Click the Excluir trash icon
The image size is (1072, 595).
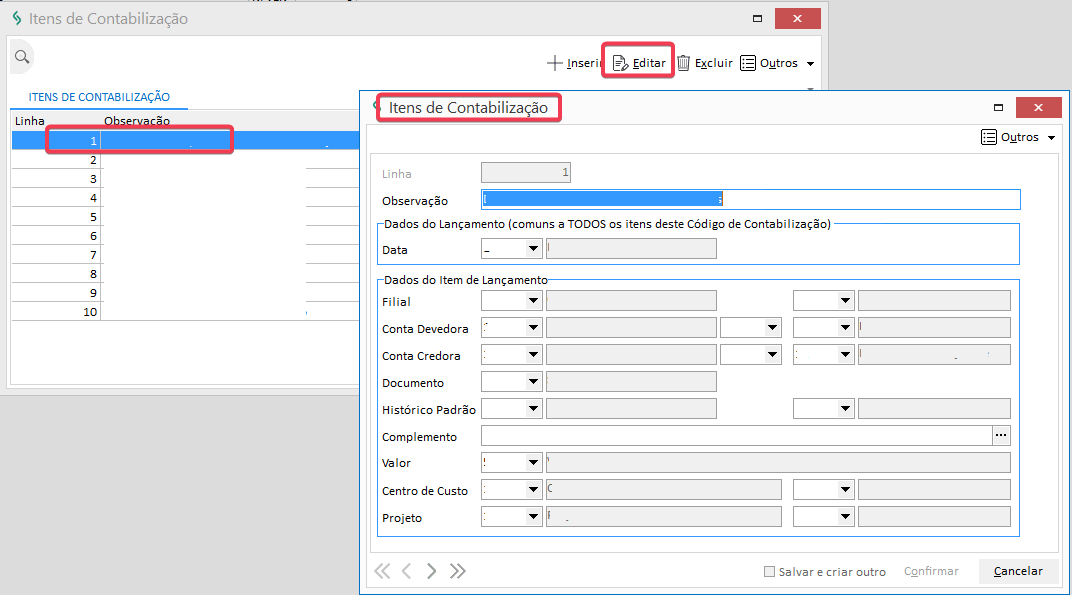[x=684, y=63]
